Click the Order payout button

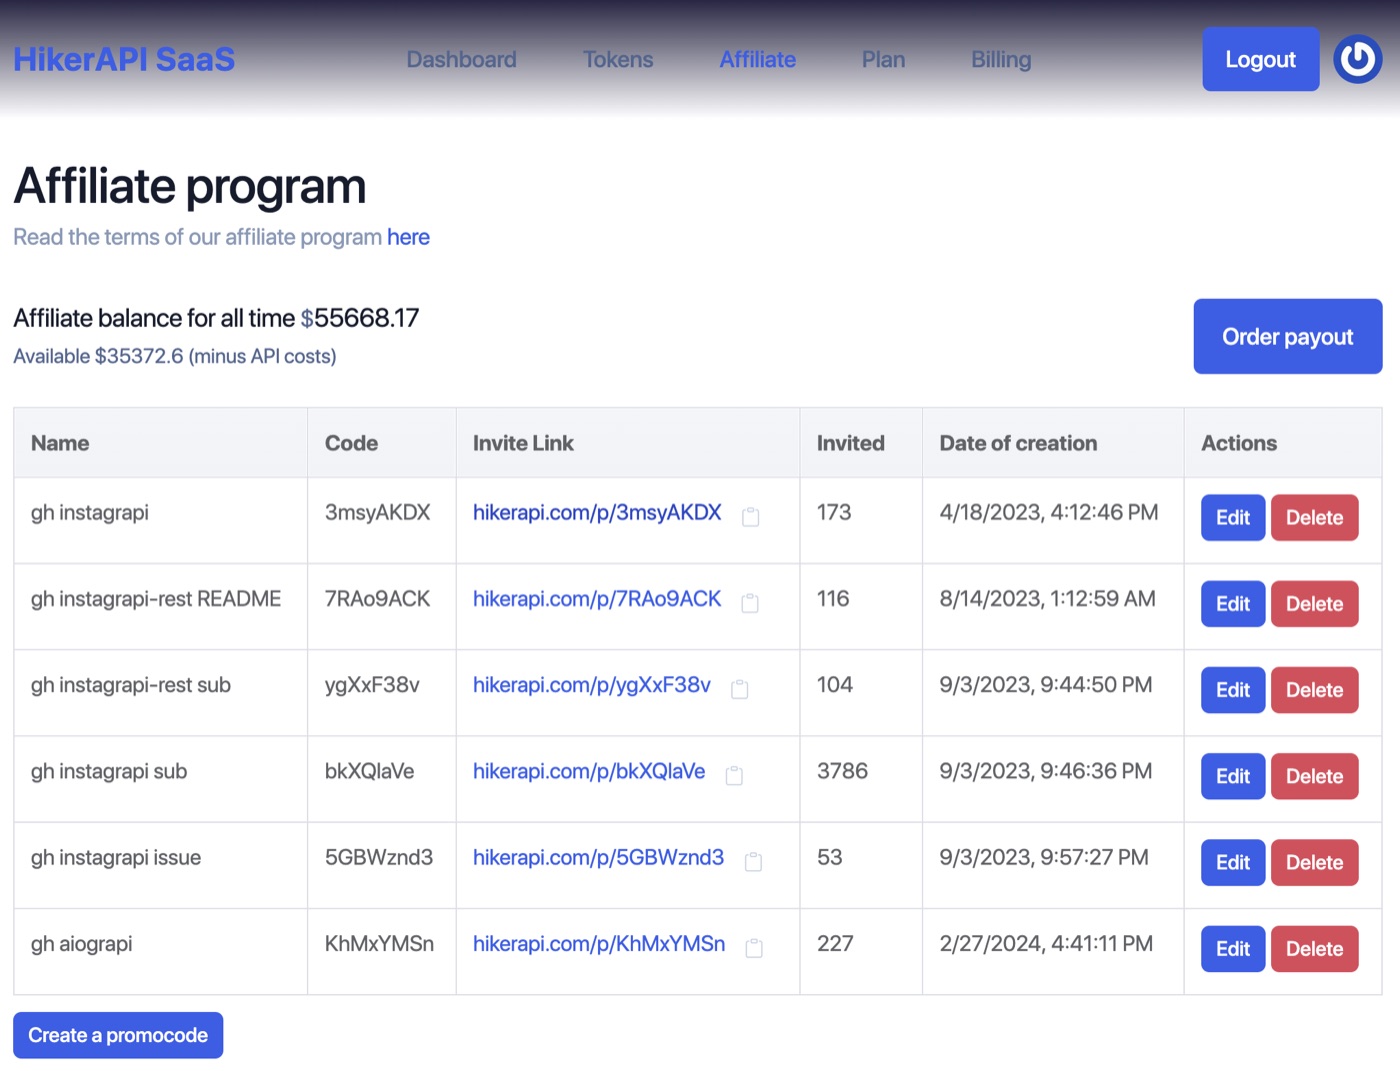pyautogui.click(x=1288, y=336)
